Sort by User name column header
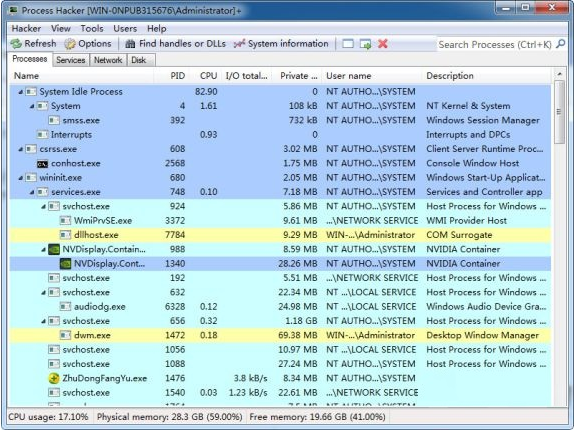The image size is (574, 431). pos(372,76)
